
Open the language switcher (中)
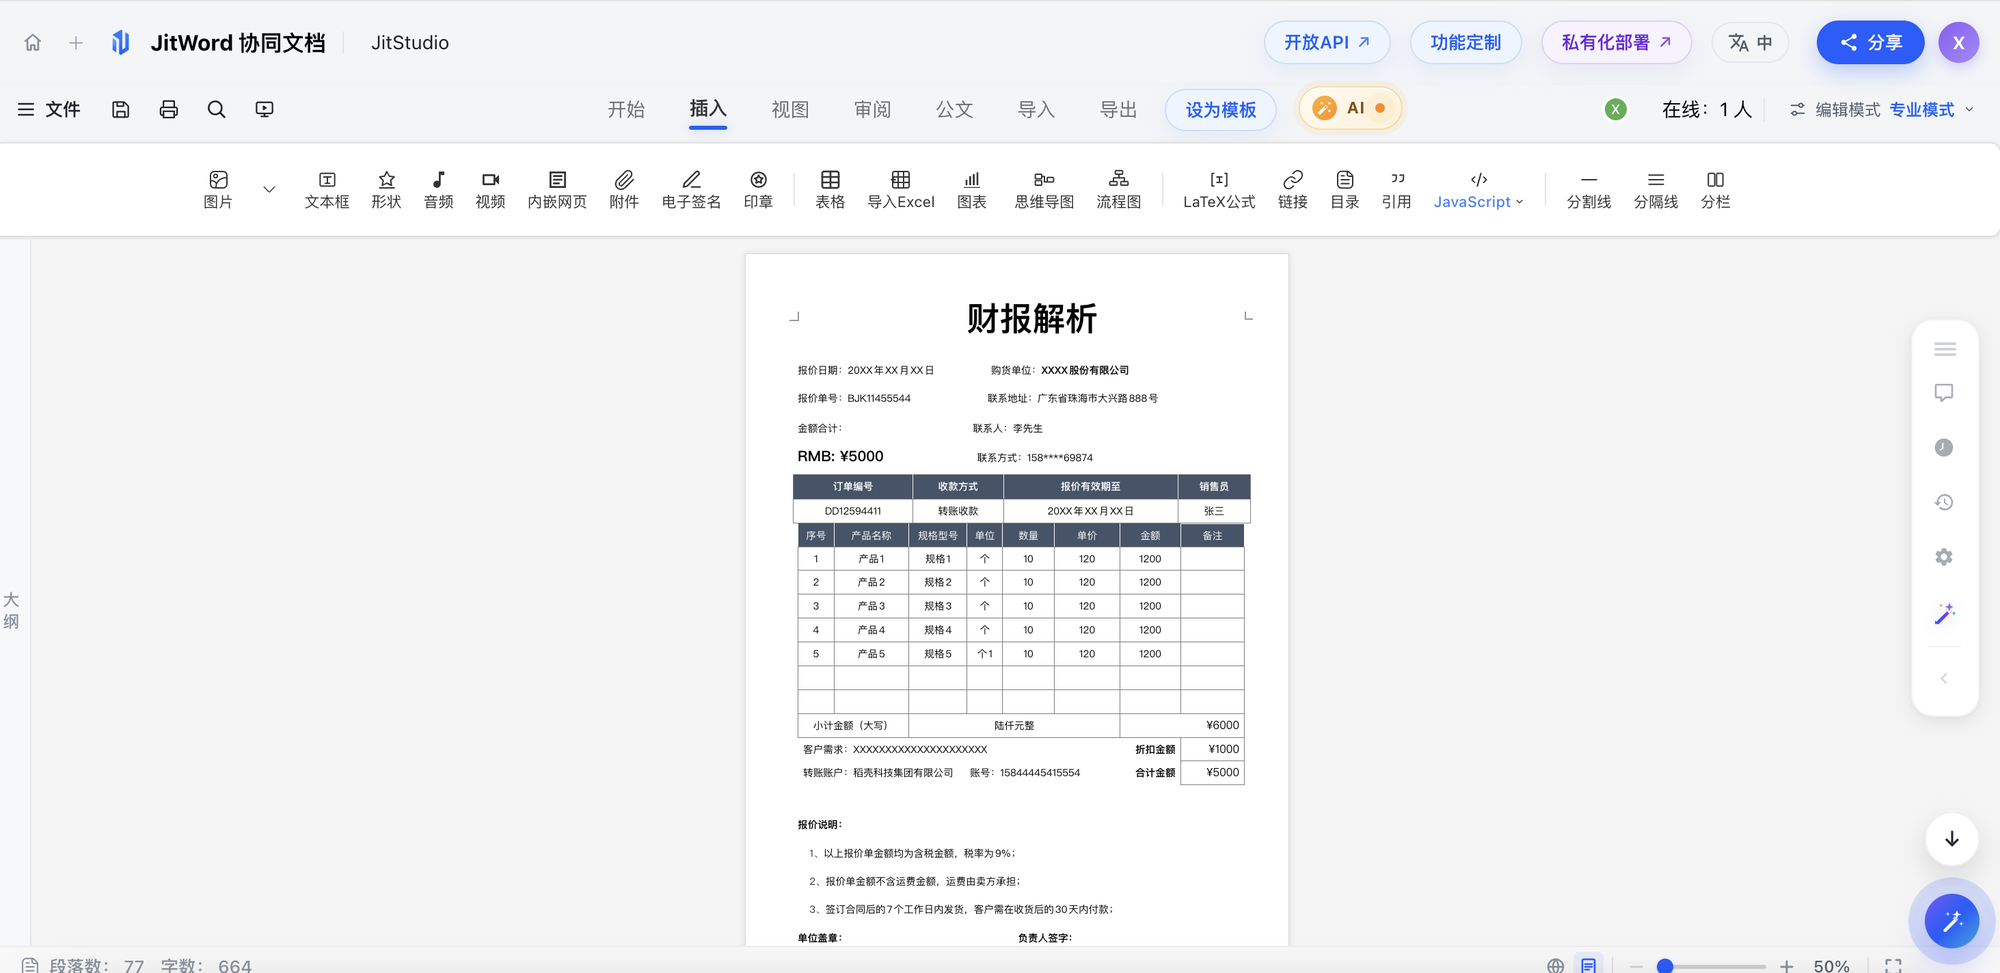point(1750,43)
